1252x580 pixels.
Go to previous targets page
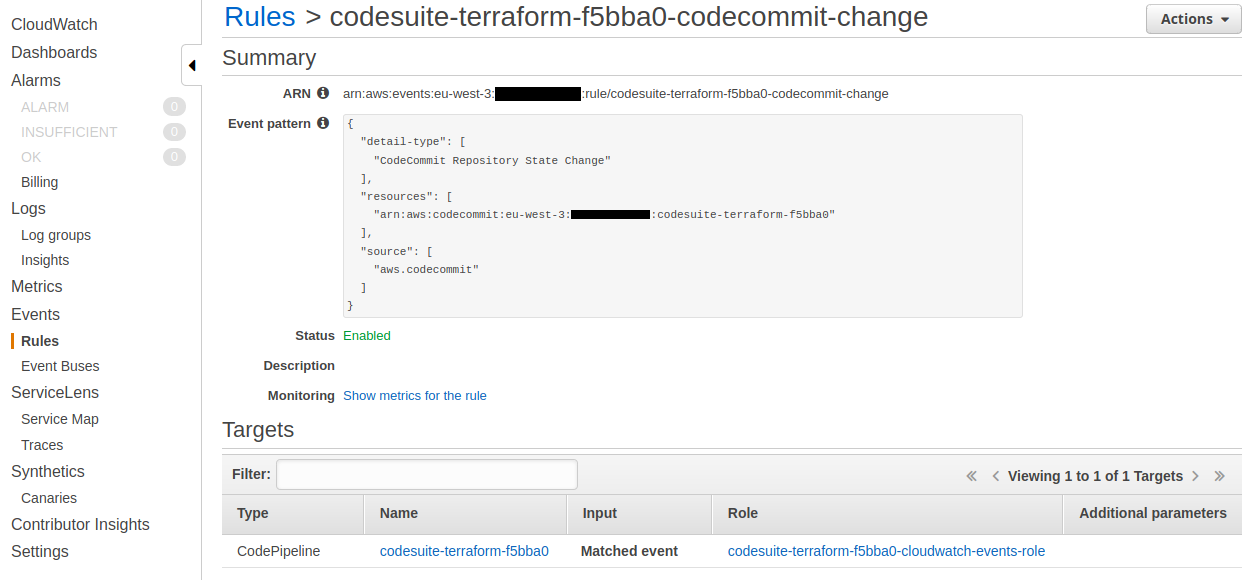[x=995, y=476]
